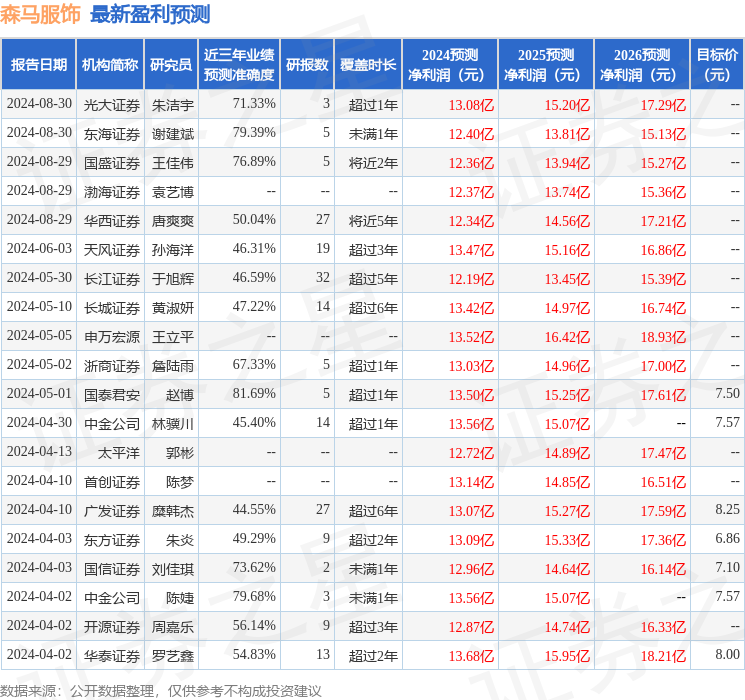
Task: Select analyst 谢建斌 cell
Action: 172,134
